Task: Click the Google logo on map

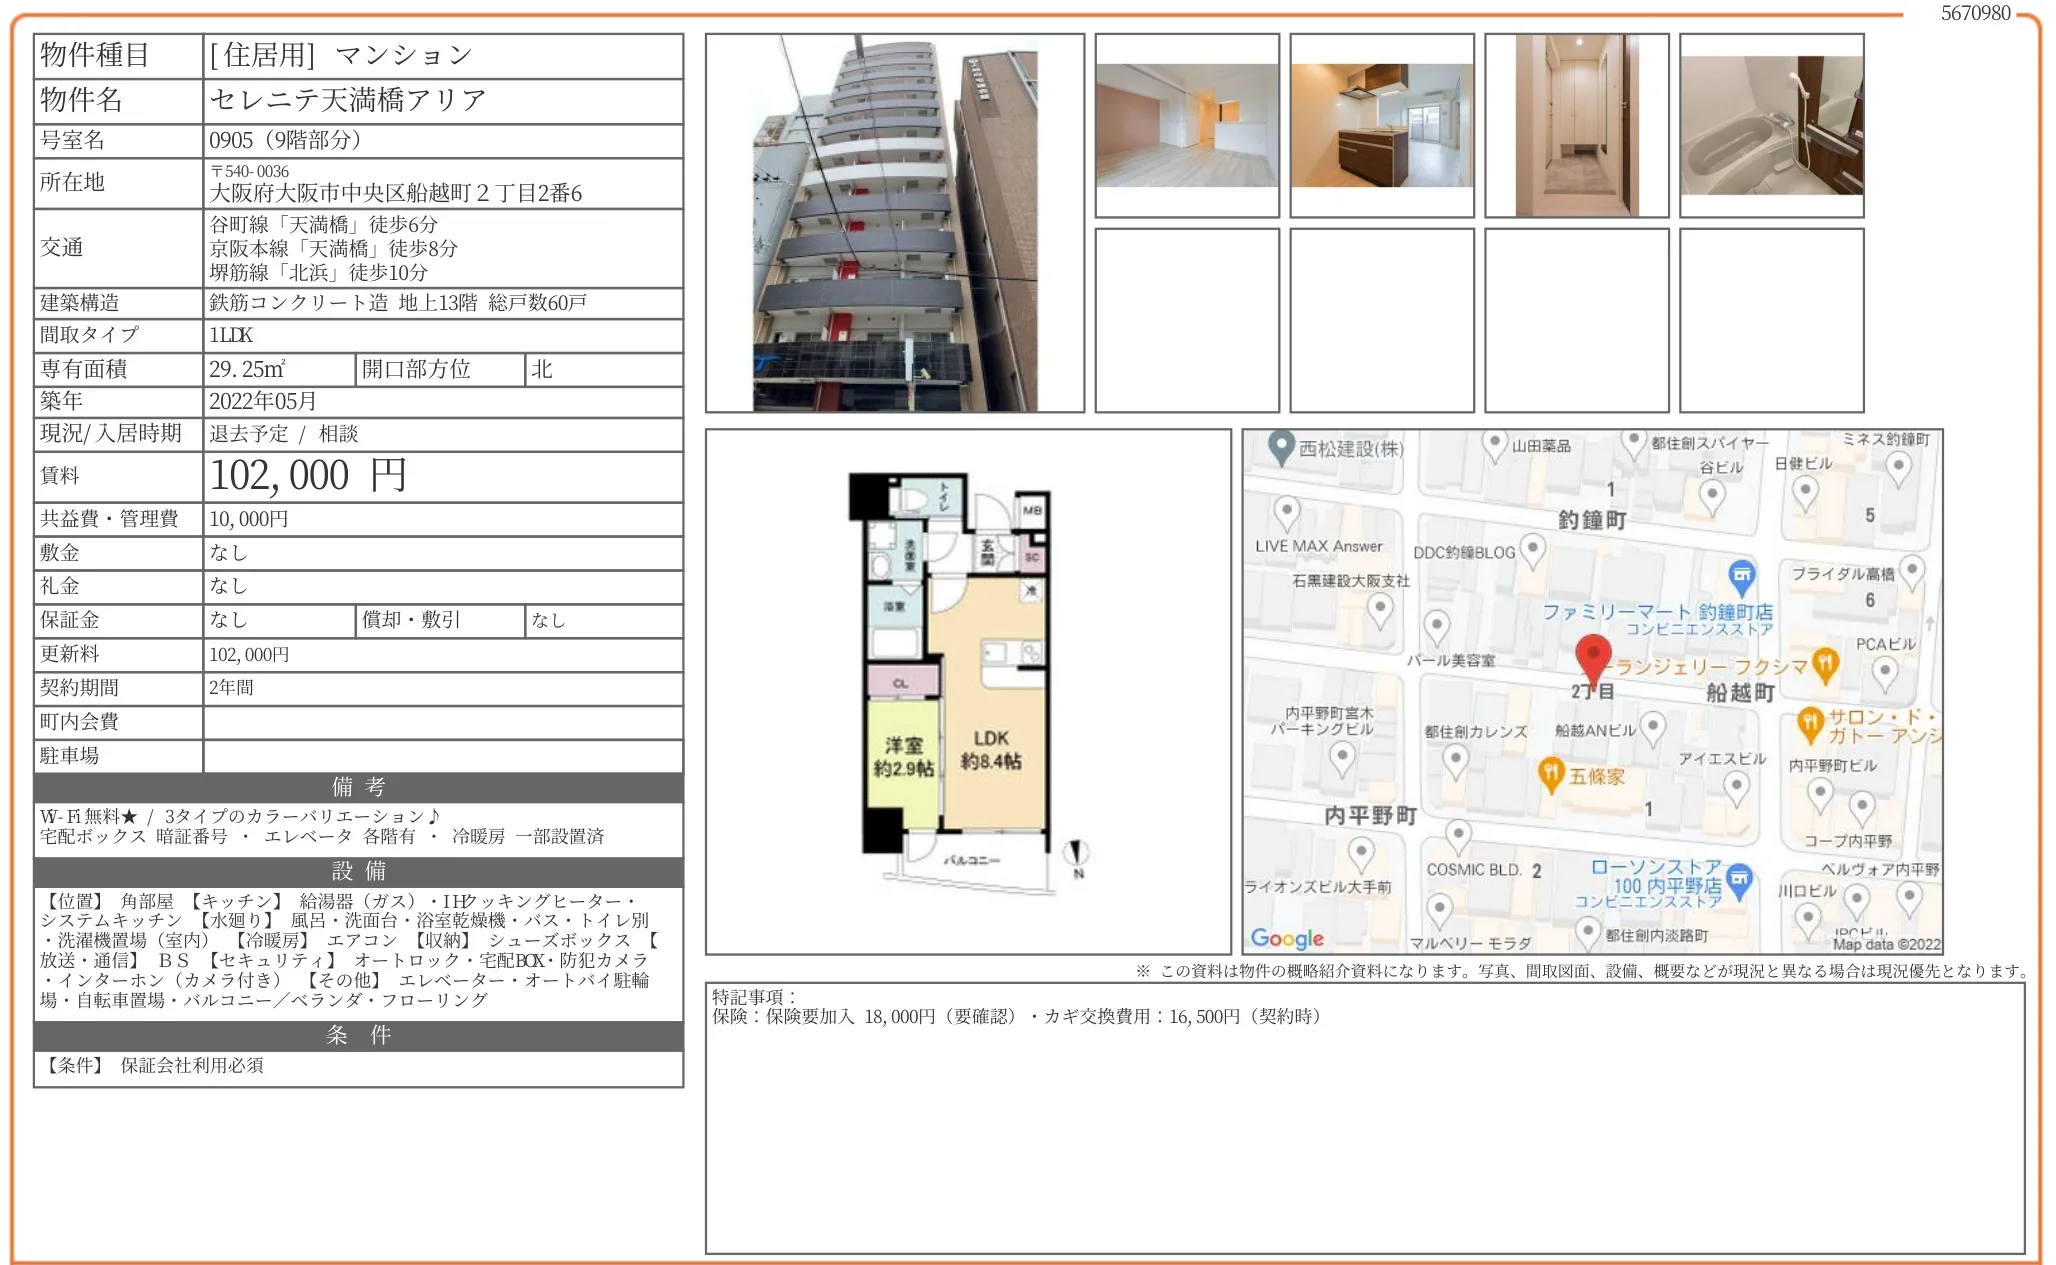Action: coord(1287,938)
